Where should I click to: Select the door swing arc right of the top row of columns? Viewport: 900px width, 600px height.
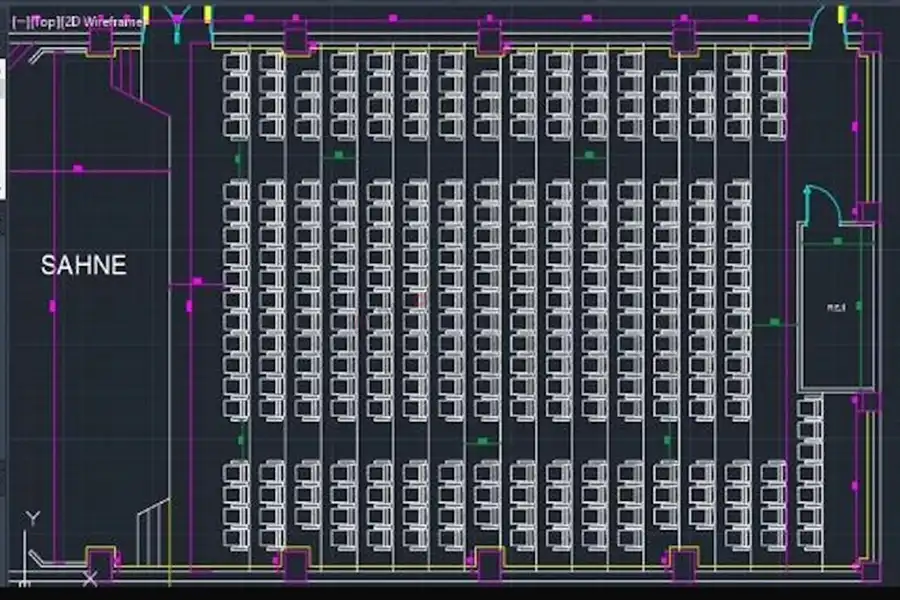(x=826, y=24)
